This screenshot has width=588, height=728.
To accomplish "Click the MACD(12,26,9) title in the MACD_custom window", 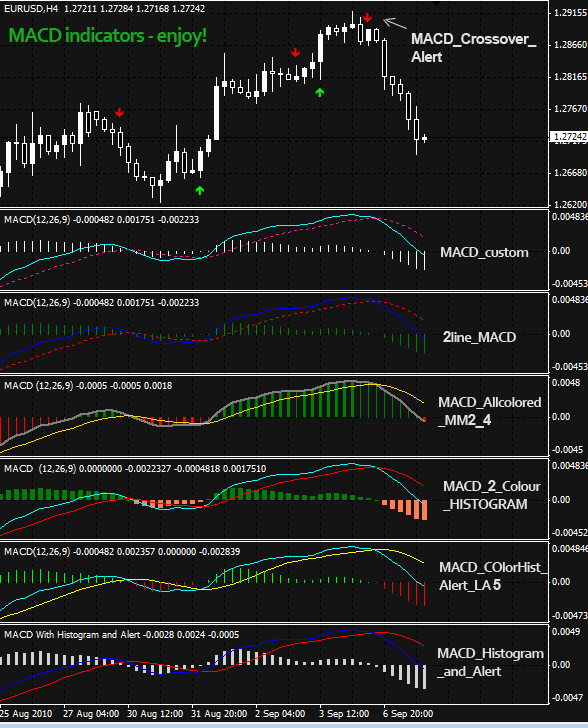I will [x=102, y=220].
